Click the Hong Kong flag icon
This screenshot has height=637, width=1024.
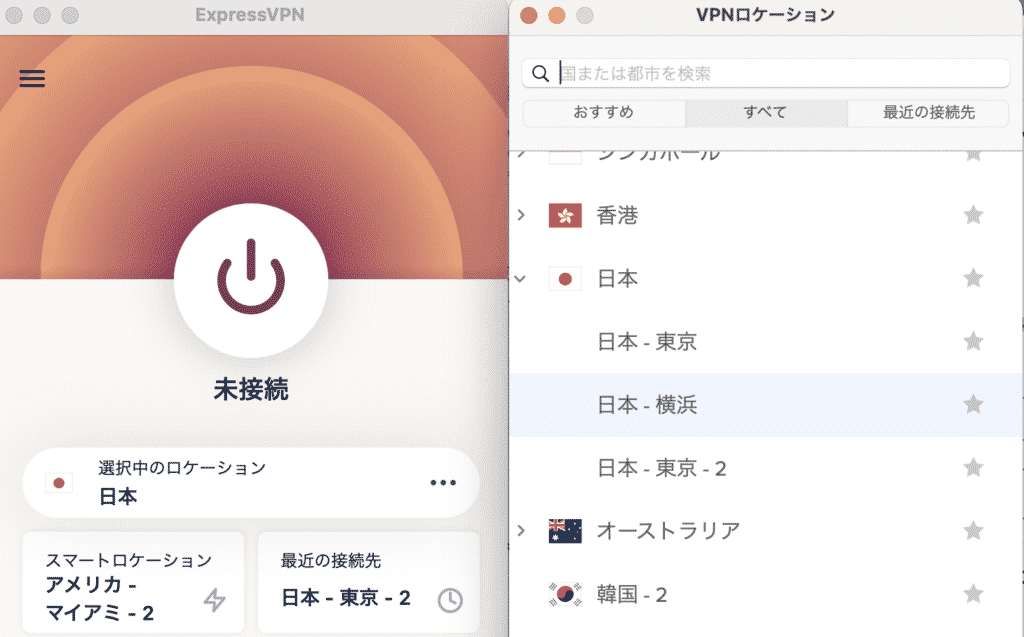(x=565, y=215)
